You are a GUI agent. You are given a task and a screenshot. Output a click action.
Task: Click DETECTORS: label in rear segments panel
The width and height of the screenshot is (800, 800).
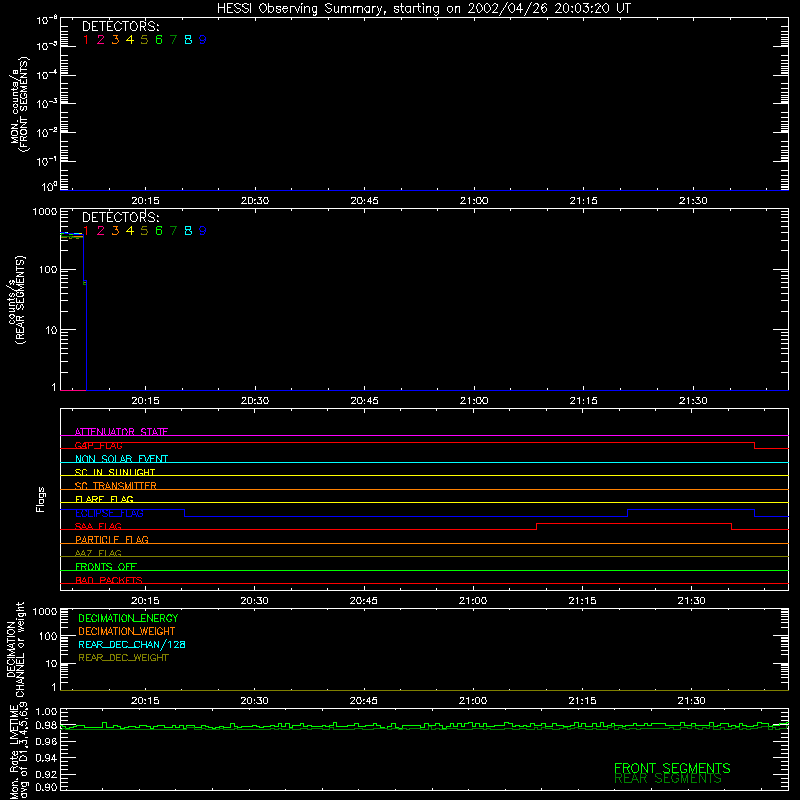click(x=121, y=217)
